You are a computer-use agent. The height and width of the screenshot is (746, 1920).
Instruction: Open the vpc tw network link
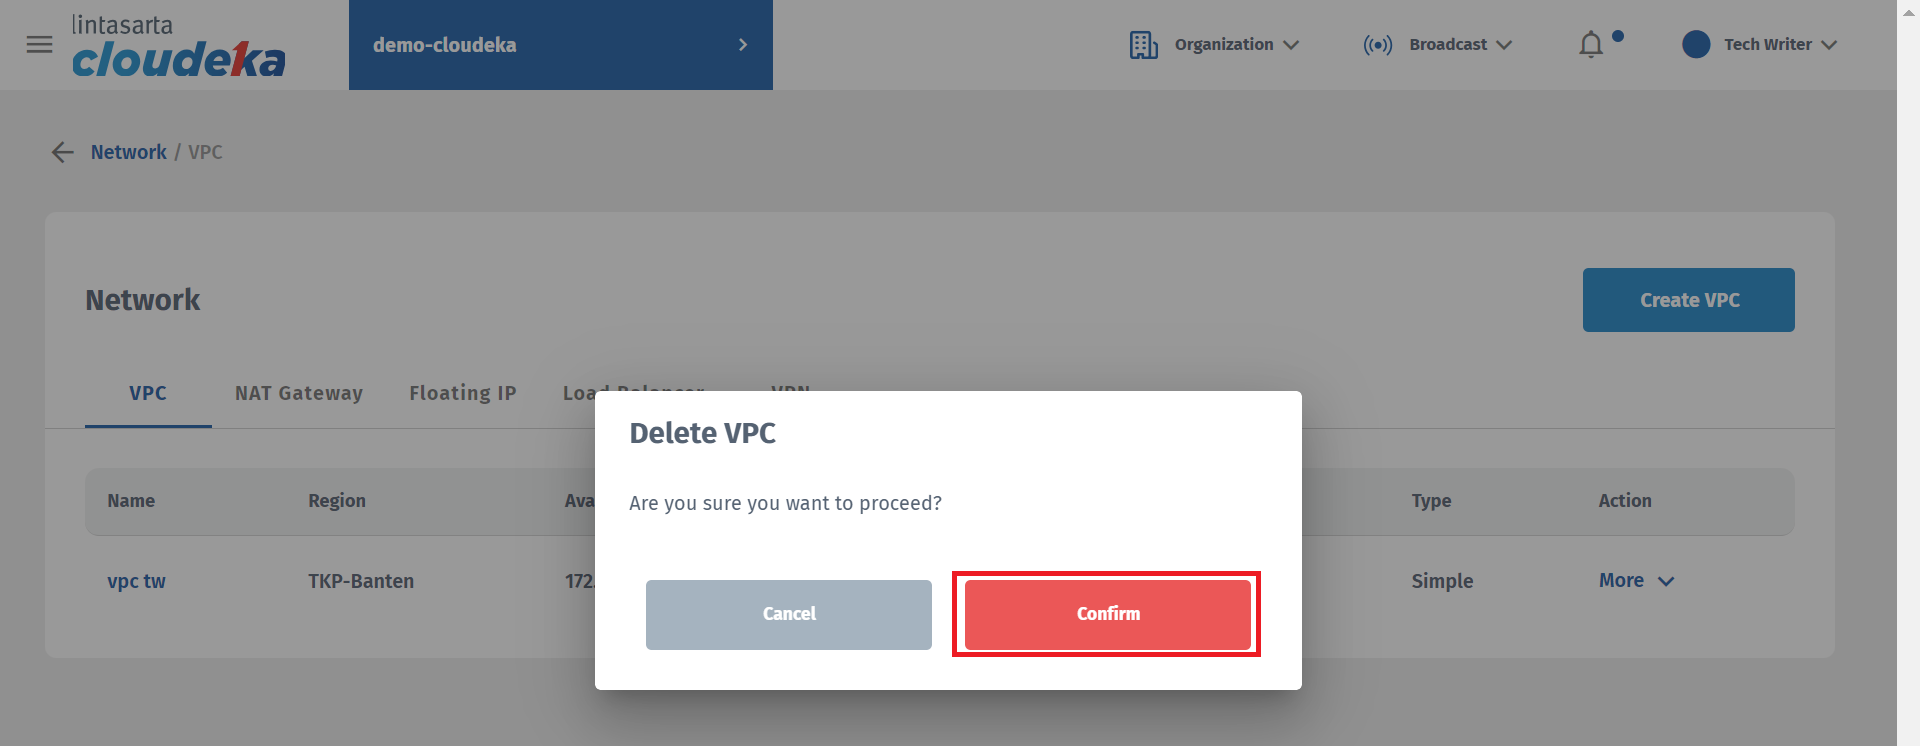pos(137,581)
